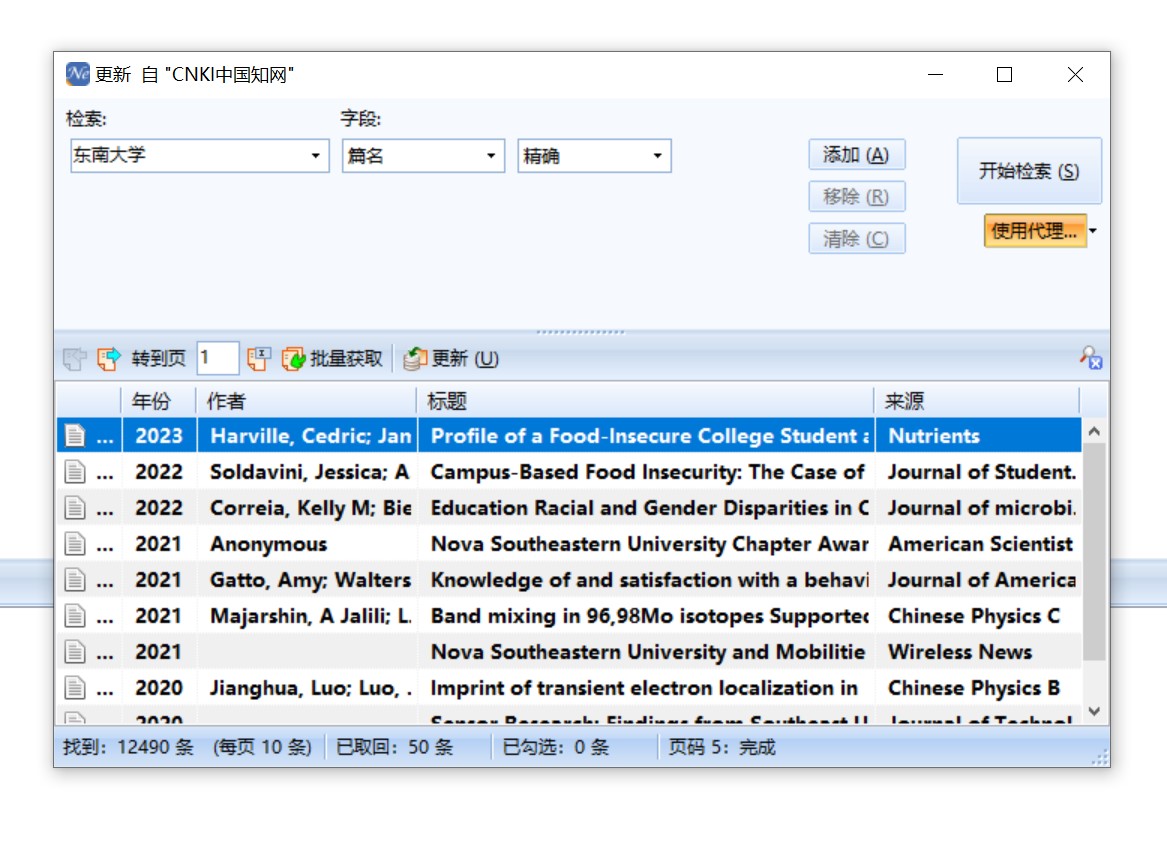The width and height of the screenshot is (1167, 844).
Task: Sort by the 作者 column header
Action: coord(306,401)
